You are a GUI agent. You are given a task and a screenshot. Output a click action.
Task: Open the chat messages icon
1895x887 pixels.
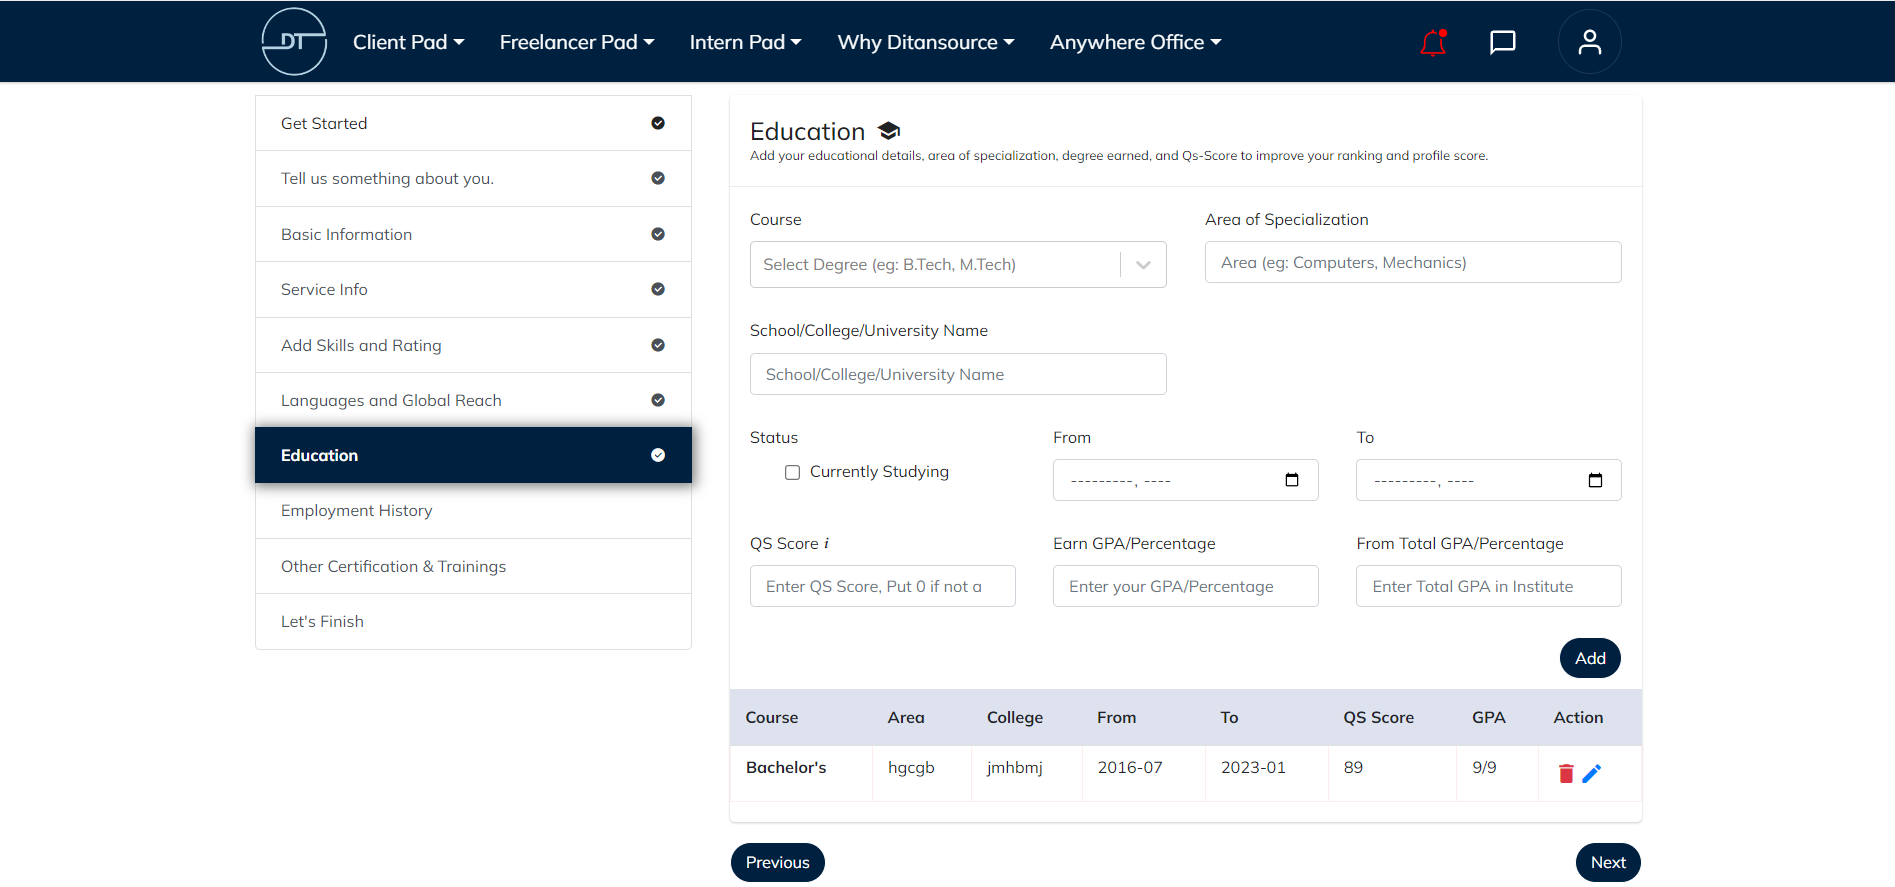pos(1502,42)
